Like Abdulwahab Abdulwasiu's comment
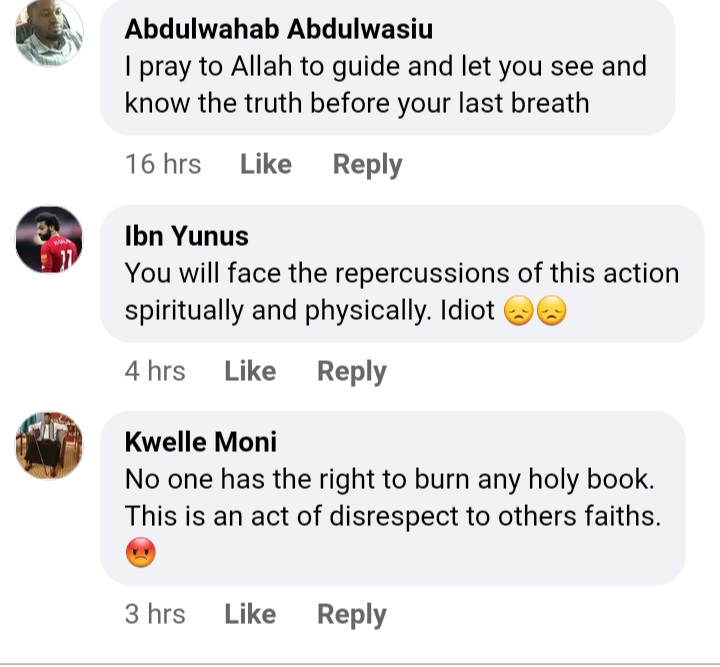The height and width of the screenshot is (667, 720). pos(265,164)
